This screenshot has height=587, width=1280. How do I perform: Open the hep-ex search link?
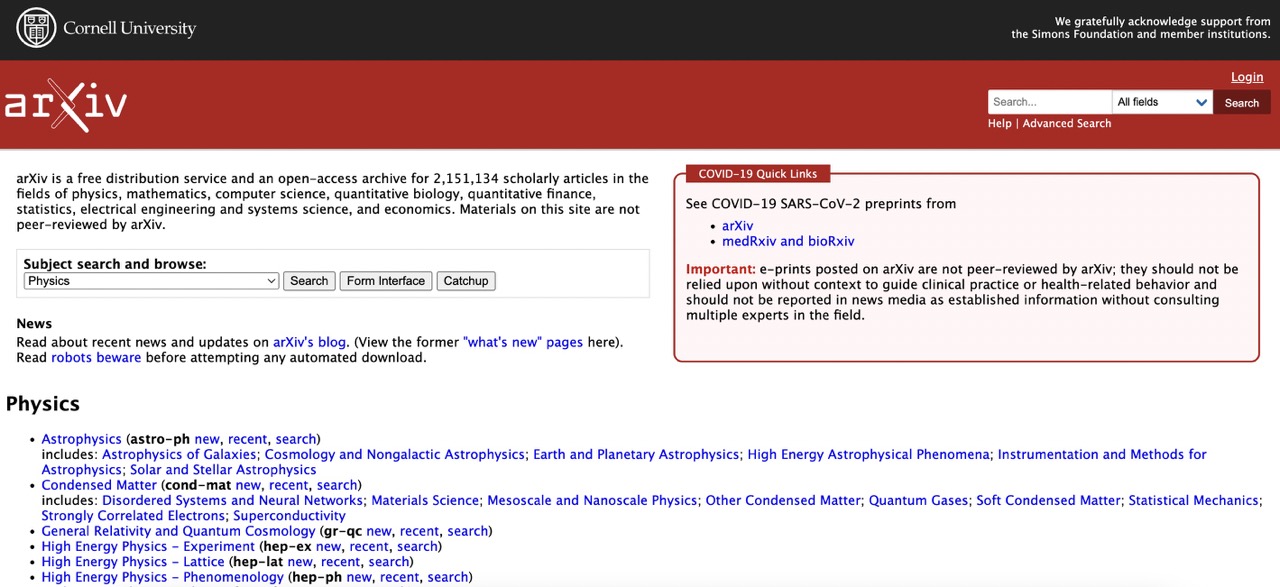417,546
